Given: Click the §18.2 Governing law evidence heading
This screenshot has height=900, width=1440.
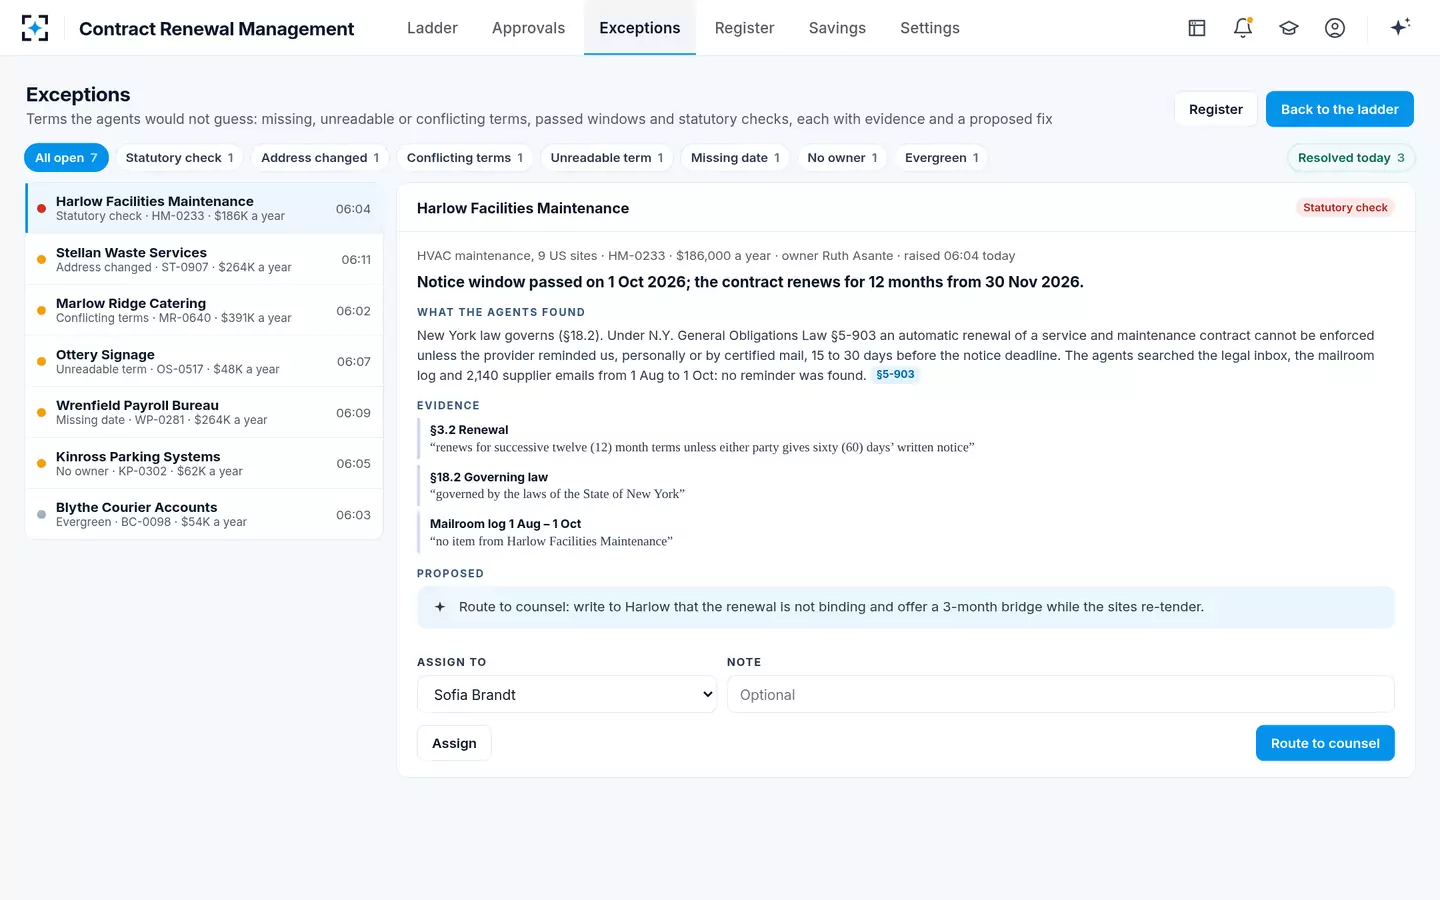Looking at the screenshot, I should (x=489, y=477).
